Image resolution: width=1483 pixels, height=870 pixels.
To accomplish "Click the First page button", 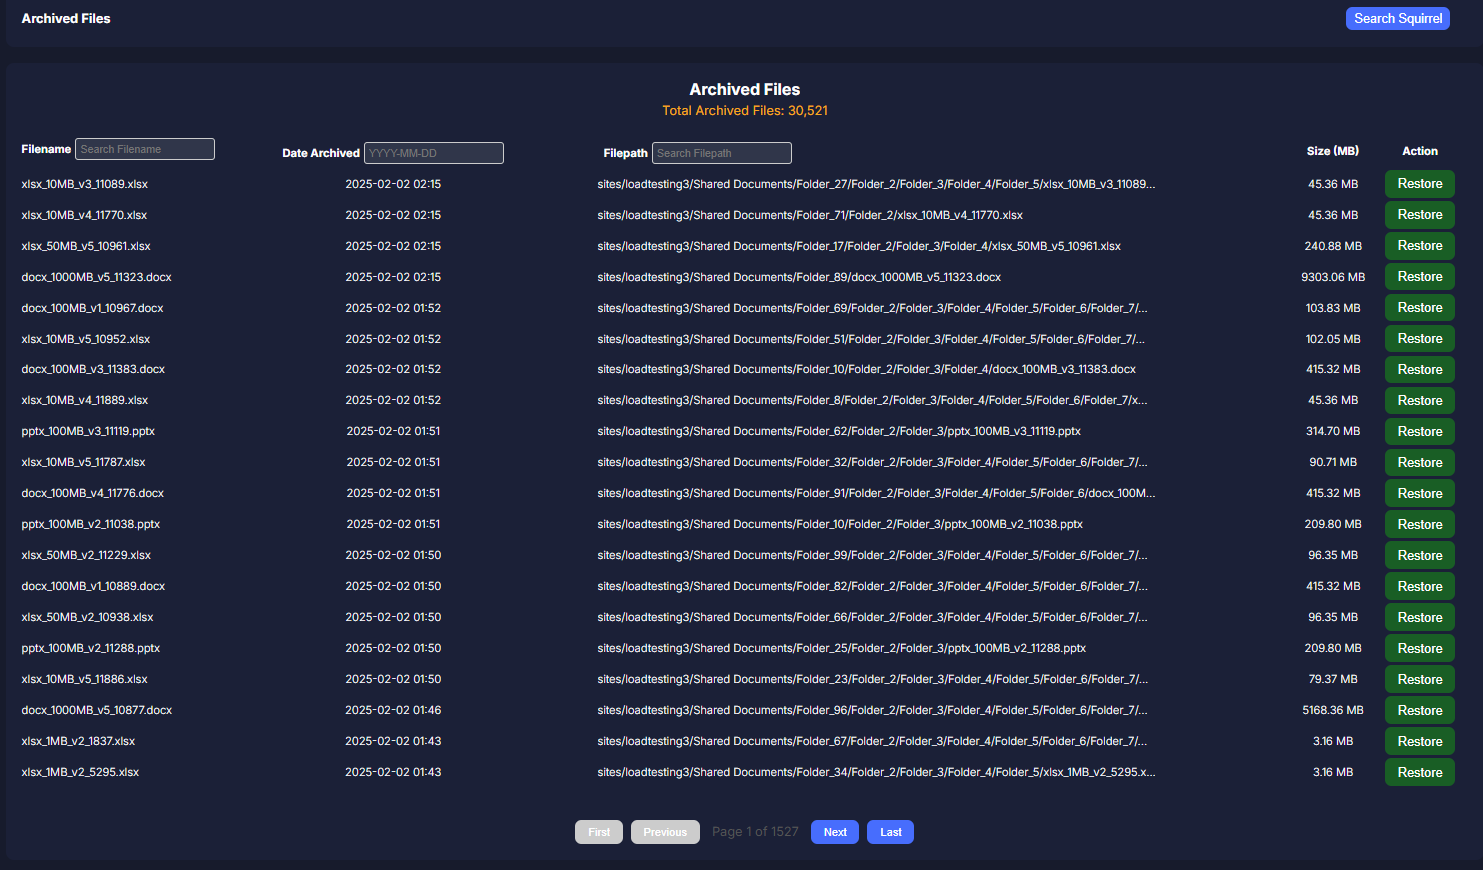I will tap(599, 832).
